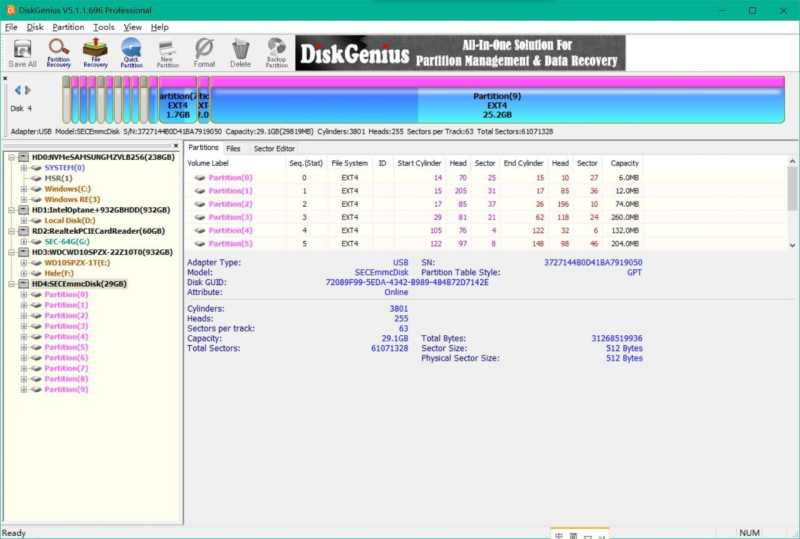Click the File System column header

tap(349, 163)
